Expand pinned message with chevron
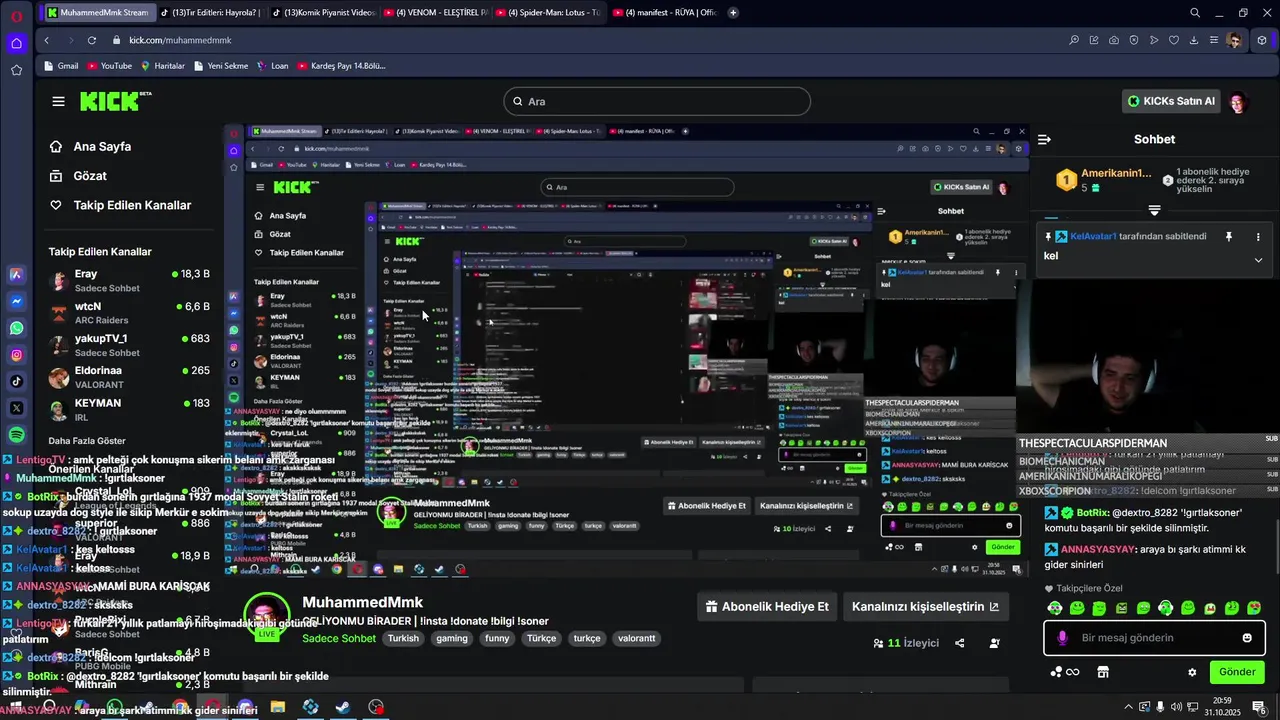This screenshot has height=720, width=1280. pos(1258,260)
